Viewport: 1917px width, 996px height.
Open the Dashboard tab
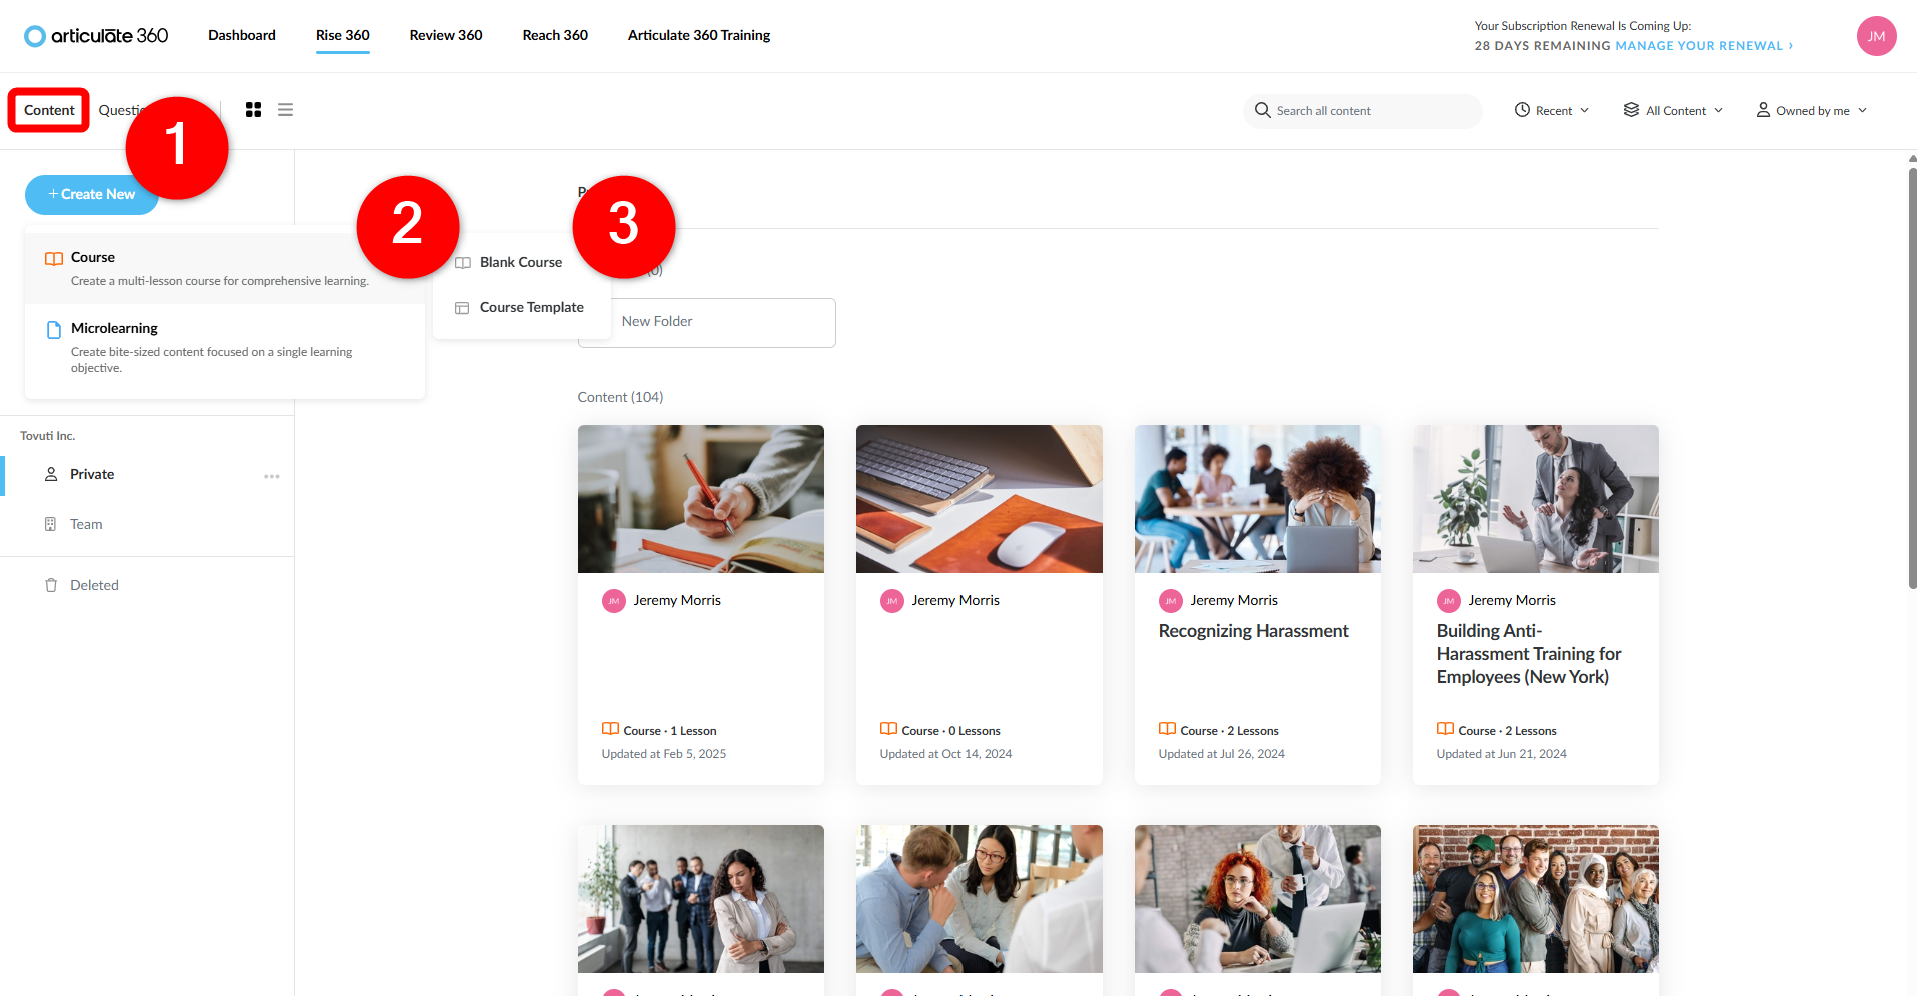[242, 35]
